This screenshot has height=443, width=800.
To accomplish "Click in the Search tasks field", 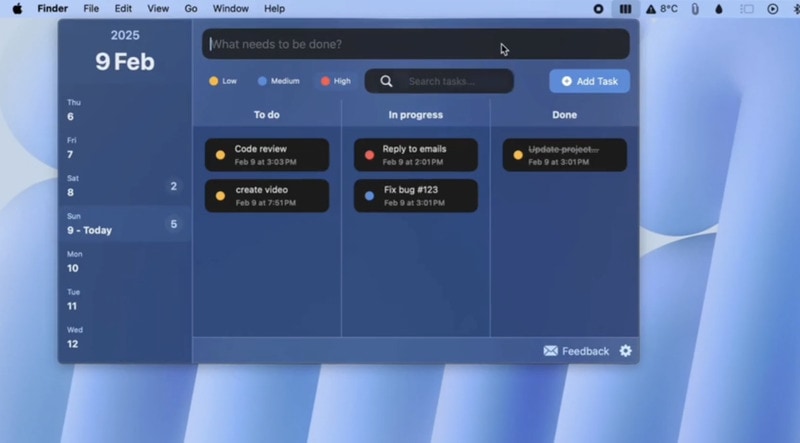I will (455, 82).
